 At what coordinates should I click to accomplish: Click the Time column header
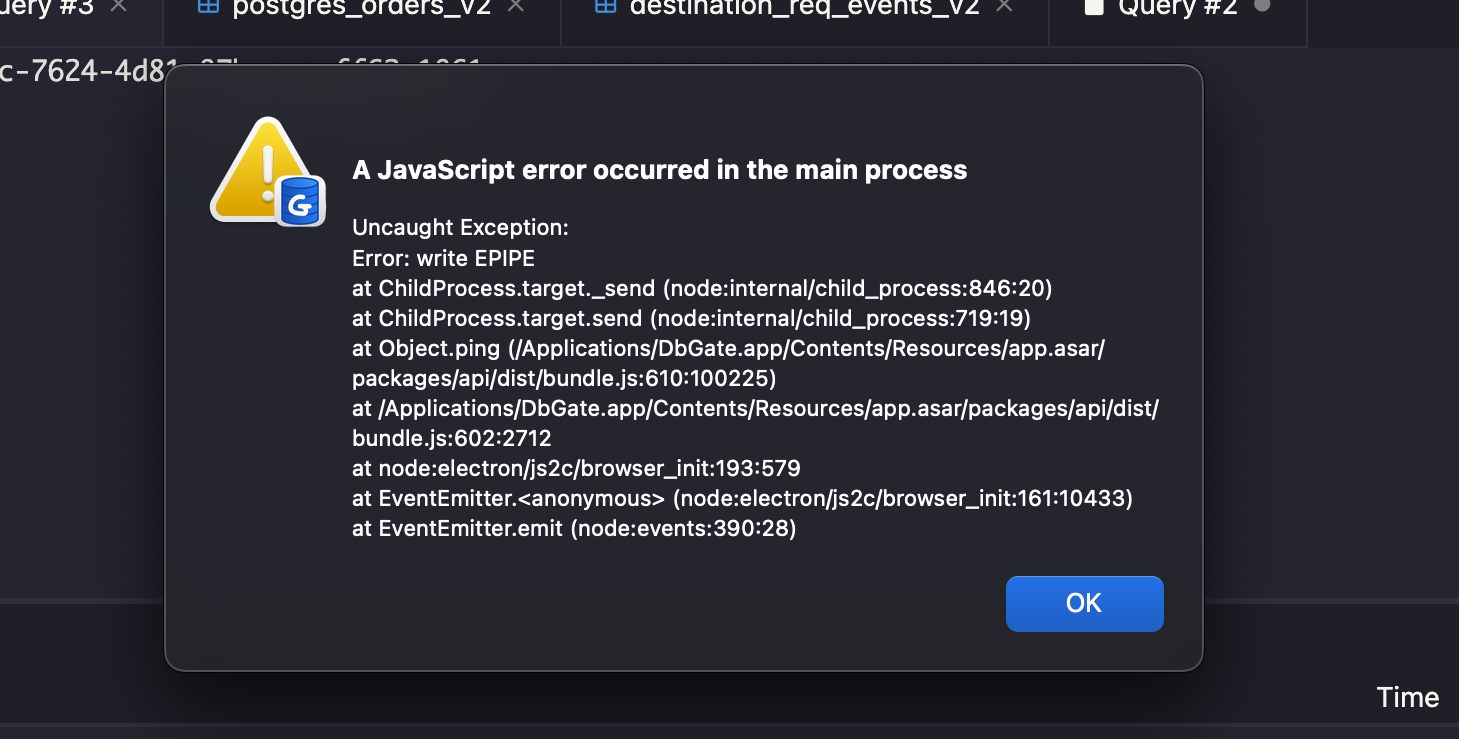[1408, 697]
